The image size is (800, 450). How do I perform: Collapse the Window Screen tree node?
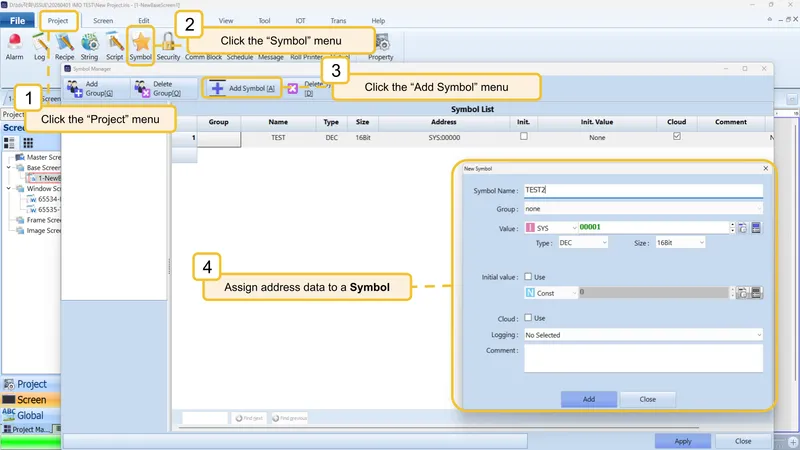pyautogui.click(x=9, y=188)
